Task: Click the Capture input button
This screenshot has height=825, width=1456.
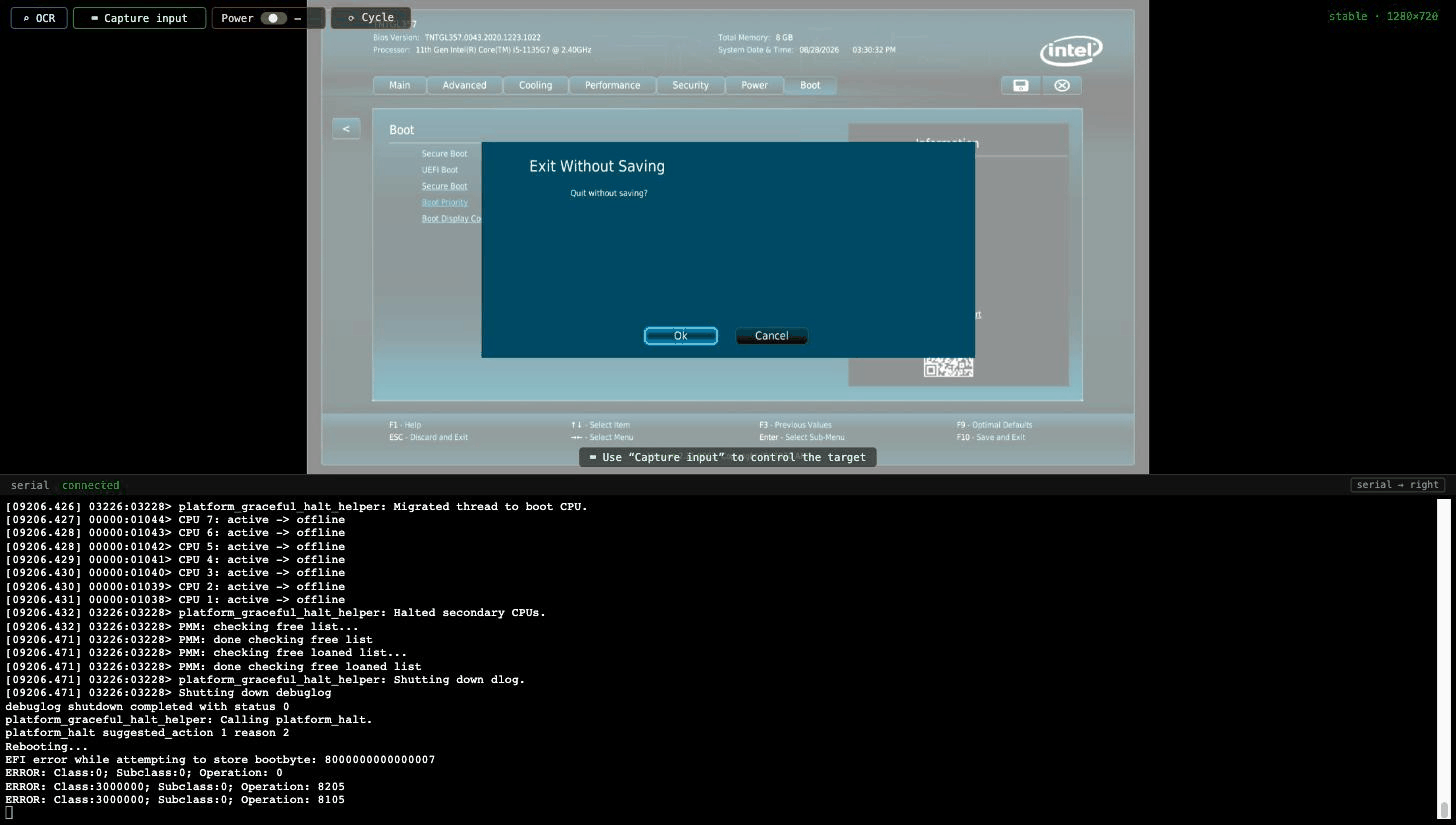Action: (x=139, y=18)
